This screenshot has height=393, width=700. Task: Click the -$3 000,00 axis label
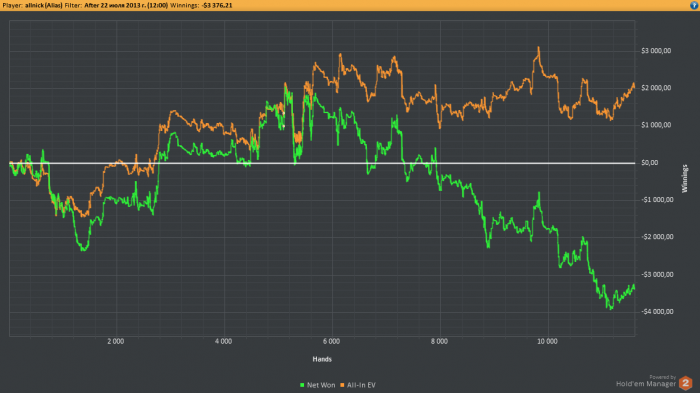coord(657,274)
